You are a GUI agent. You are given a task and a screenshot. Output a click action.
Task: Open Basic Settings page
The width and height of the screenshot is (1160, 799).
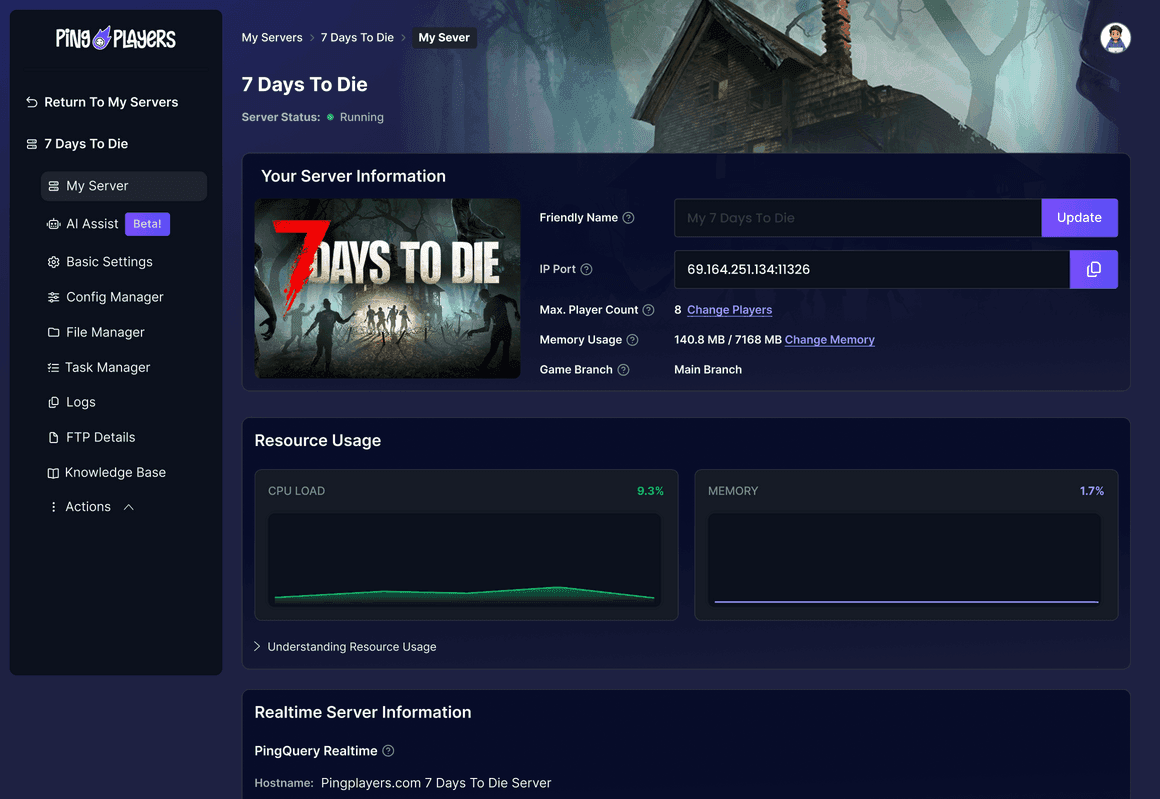pyautogui.click(x=109, y=262)
